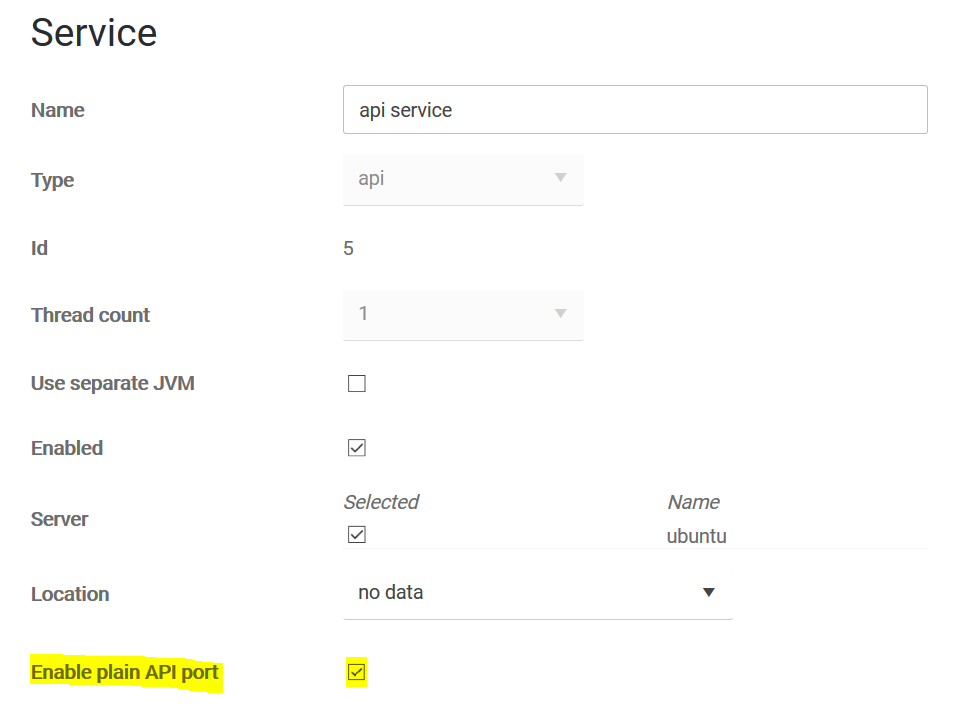Viewport: 971px width, 723px height.
Task: Uncheck the Enabled checkbox
Action: 356,448
